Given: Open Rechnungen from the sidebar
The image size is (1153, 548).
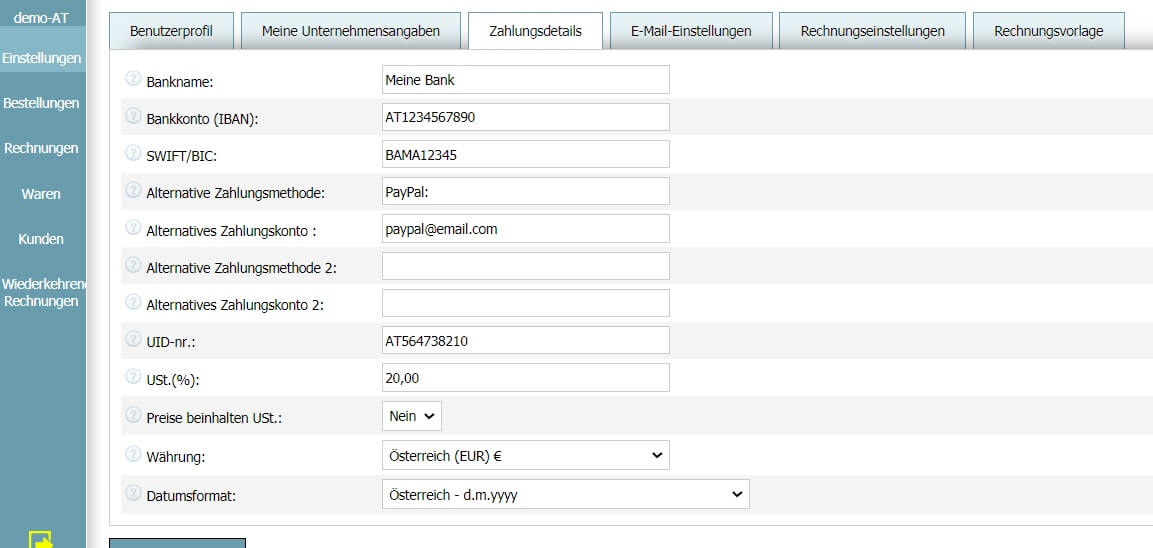Looking at the screenshot, I should (42, 148).
